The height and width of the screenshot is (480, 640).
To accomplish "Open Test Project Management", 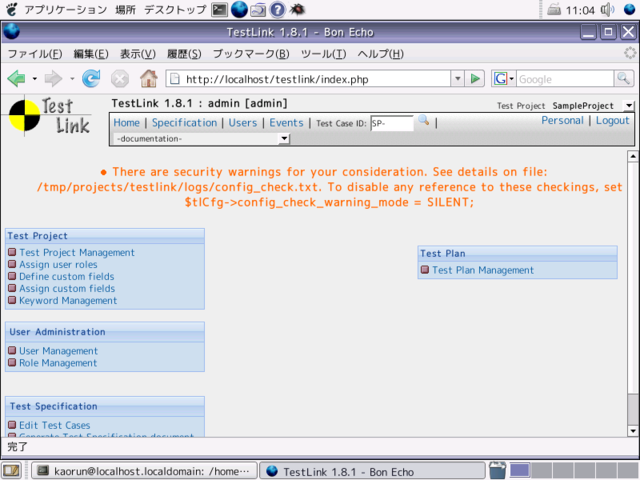I will (x=77, y=253).
